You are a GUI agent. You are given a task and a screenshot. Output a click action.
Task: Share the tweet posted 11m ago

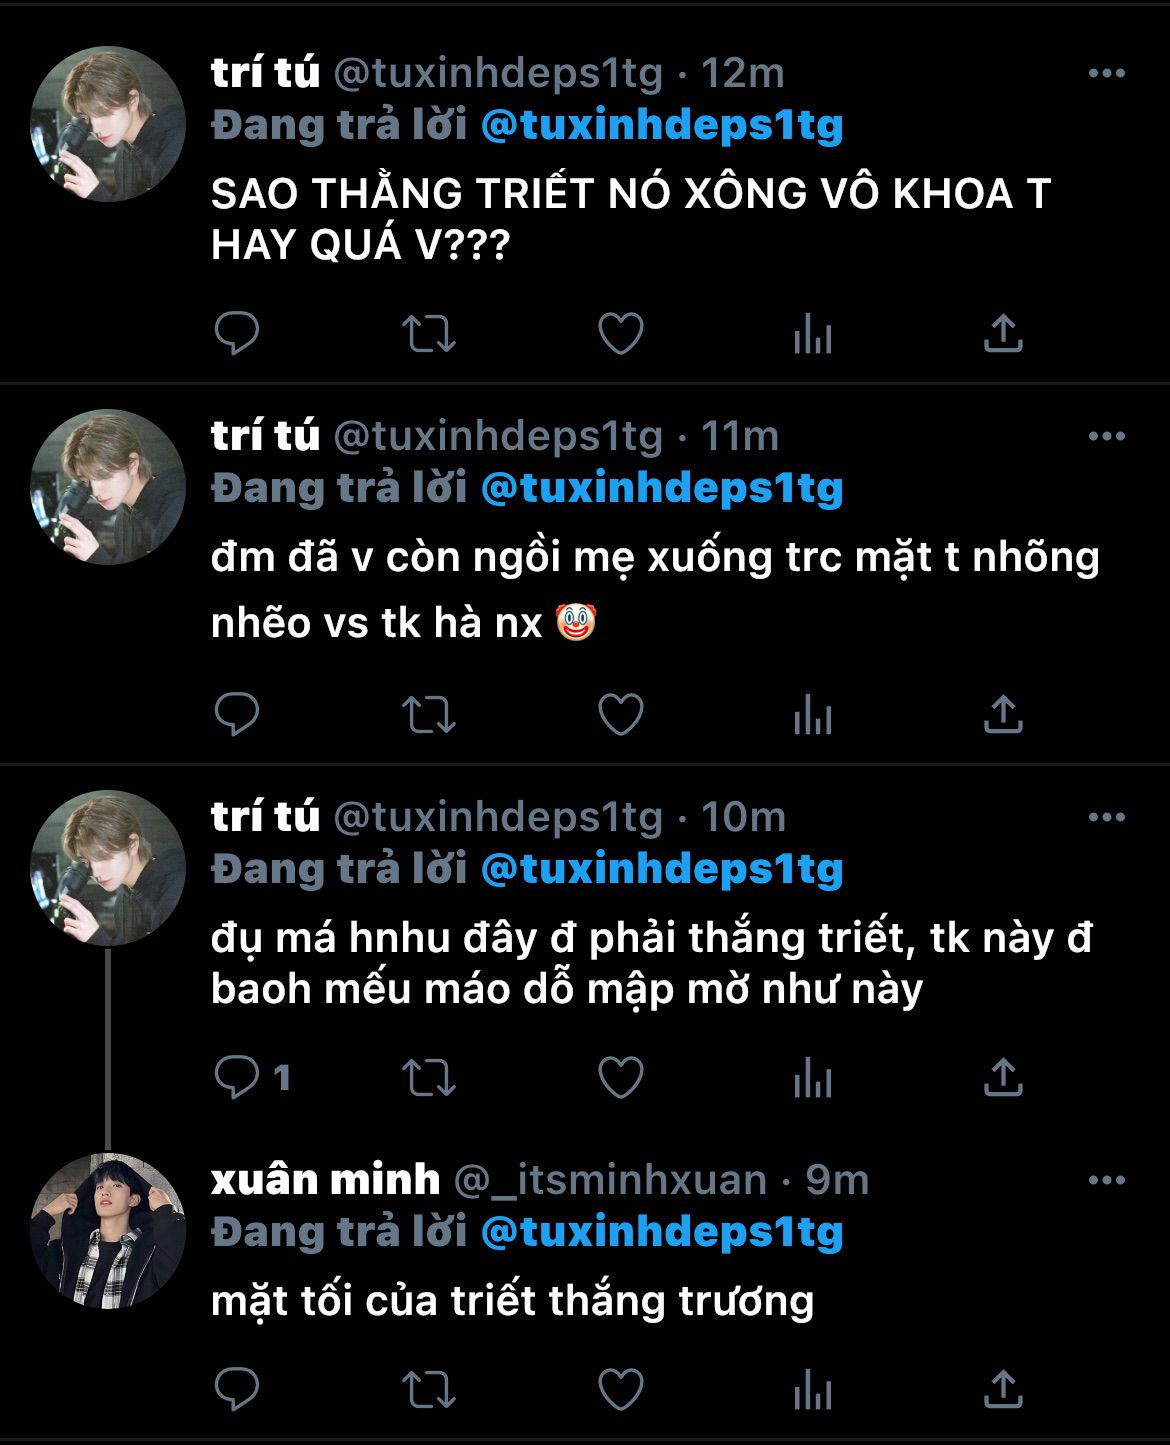point(1003,715)
